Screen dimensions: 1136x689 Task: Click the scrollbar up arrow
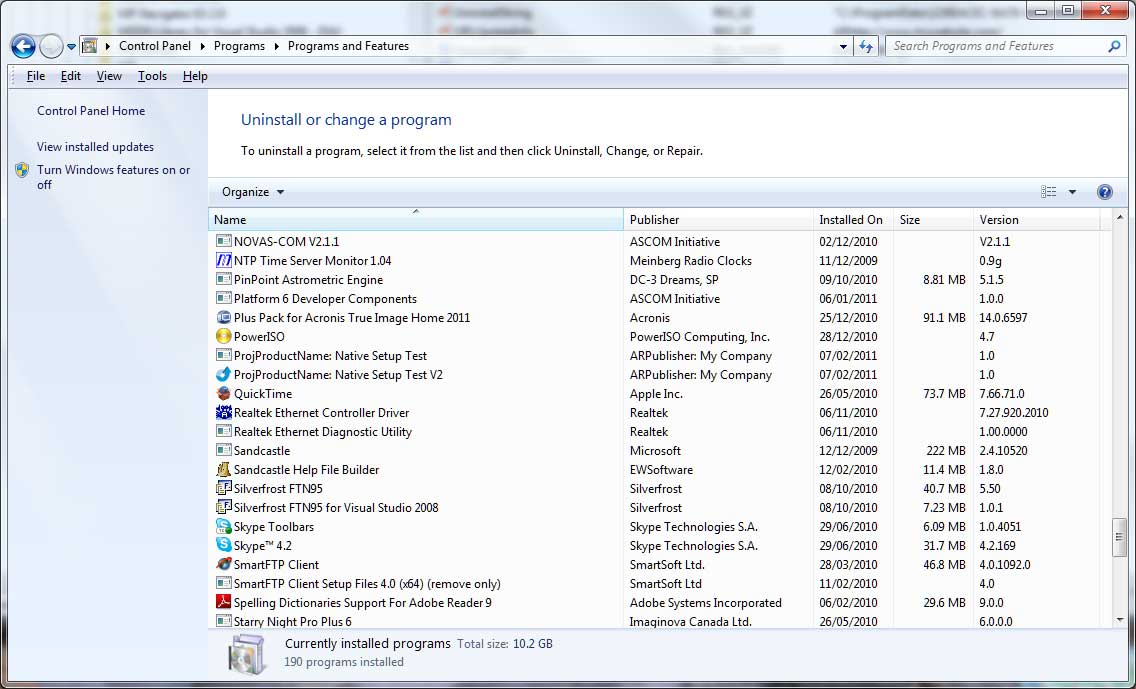[x=1120, y=217]
